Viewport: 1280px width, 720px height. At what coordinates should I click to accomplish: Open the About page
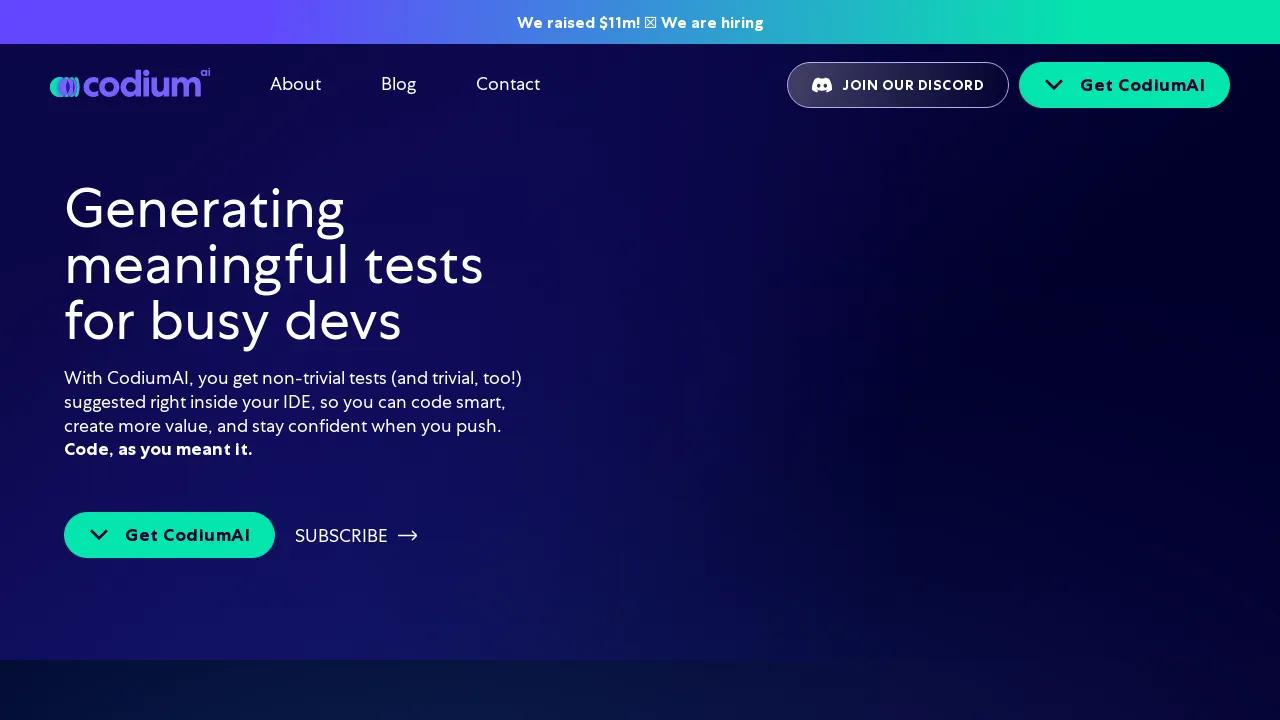tap(295, 84)
